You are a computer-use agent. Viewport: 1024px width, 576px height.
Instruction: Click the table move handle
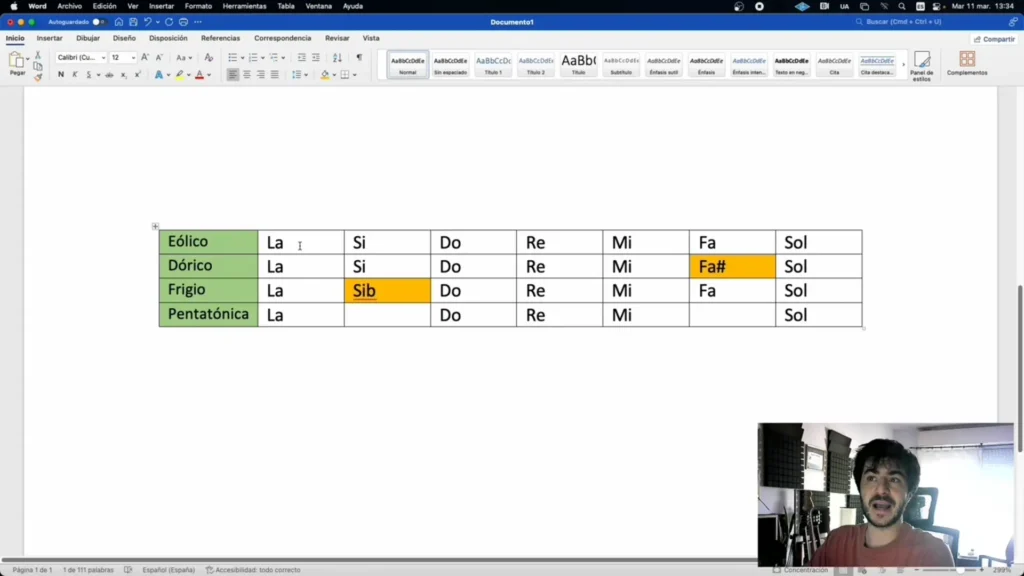pos(155,226)
